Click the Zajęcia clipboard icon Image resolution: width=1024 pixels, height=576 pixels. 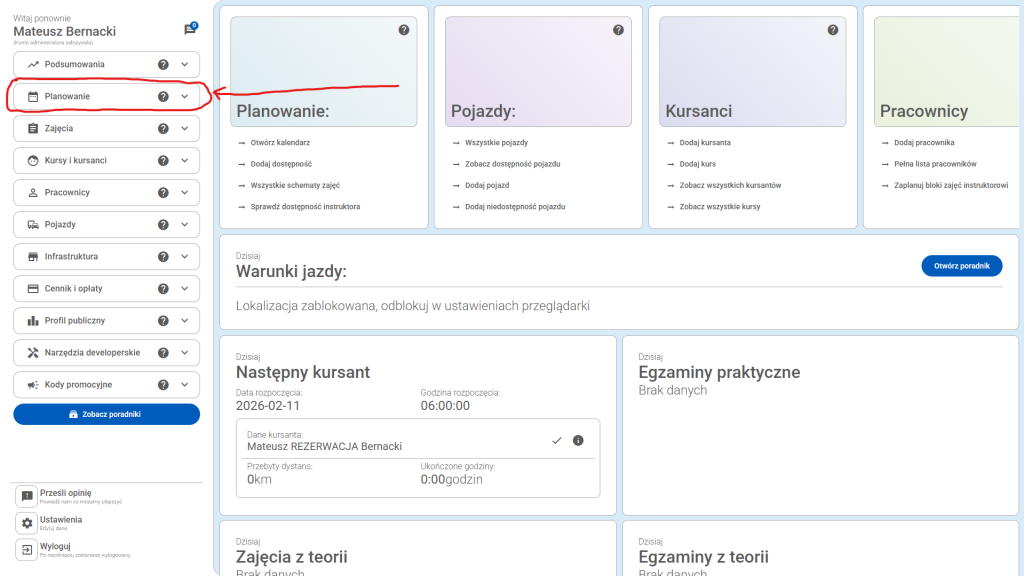pyautogui.click(x=32, y=128)
